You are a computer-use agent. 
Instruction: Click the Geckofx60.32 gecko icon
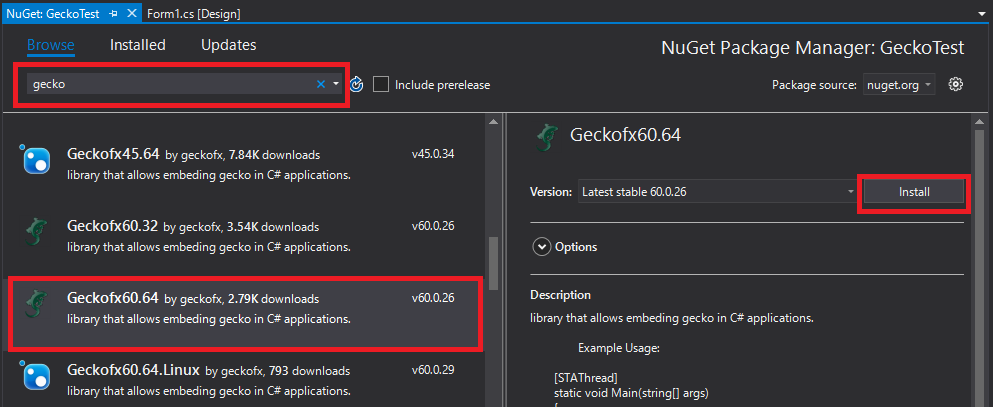tap(35, 232)
